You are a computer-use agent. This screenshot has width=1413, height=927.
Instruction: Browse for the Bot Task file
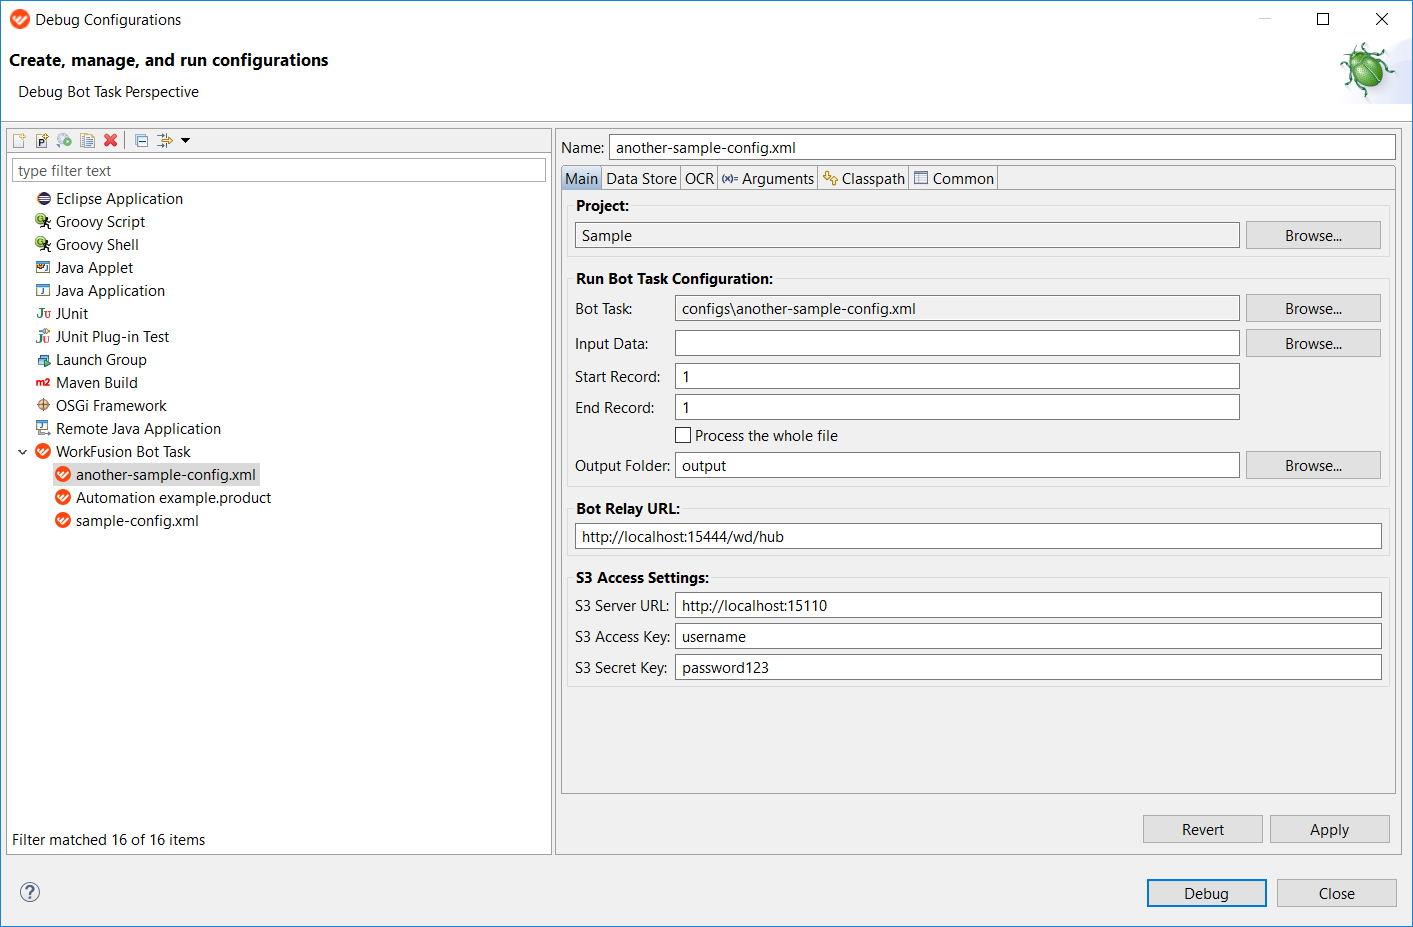(1313, 309)
